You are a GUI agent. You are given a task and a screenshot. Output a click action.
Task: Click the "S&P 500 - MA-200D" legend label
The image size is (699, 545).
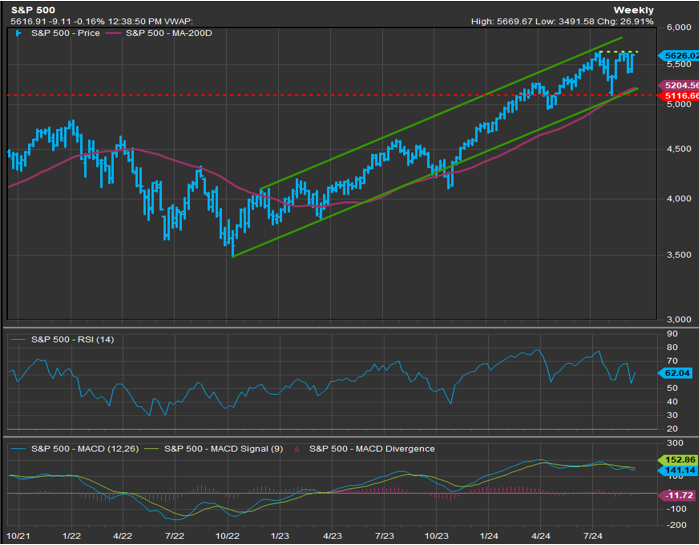169,33
